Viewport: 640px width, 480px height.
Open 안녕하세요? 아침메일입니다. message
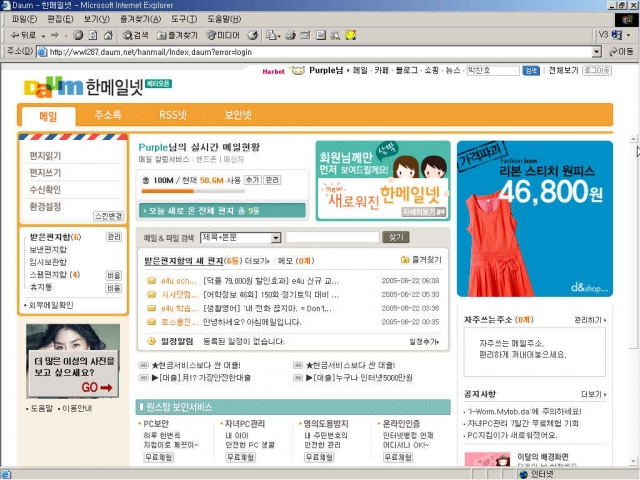[252, 322]
